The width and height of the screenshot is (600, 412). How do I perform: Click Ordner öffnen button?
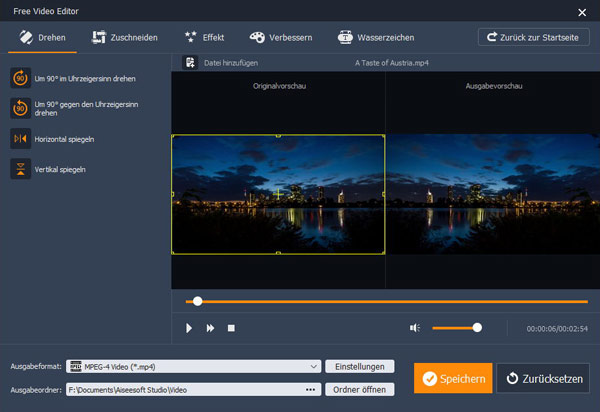coord(360,389)
